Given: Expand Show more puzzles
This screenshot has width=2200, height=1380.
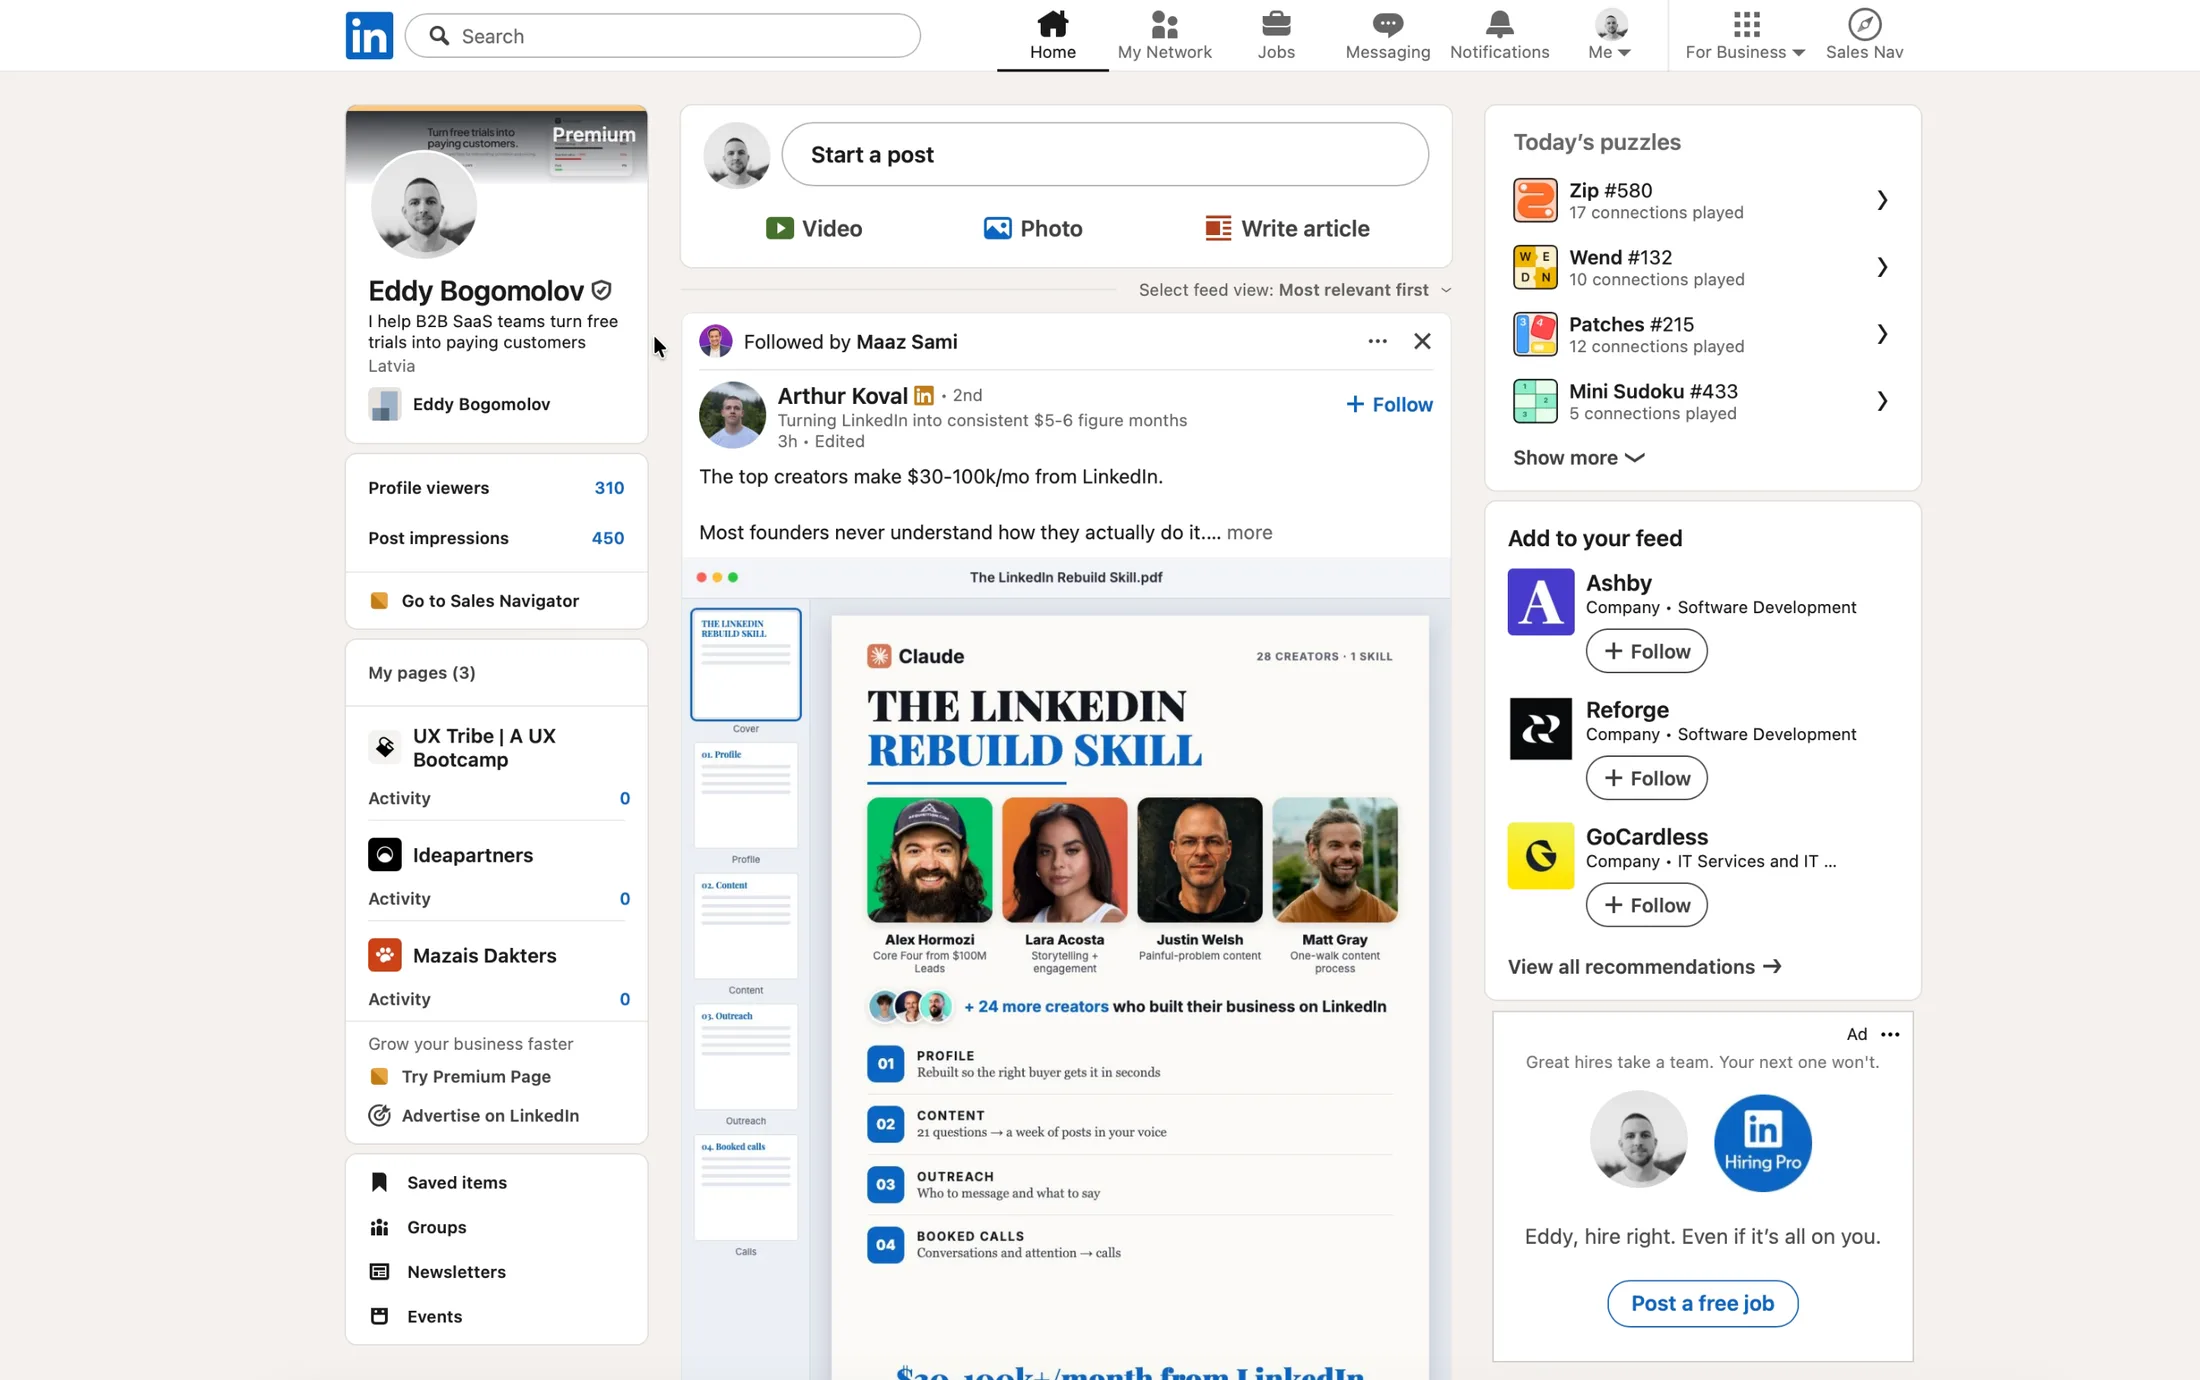Looking at the screenshot, I should click(1578, 458).
